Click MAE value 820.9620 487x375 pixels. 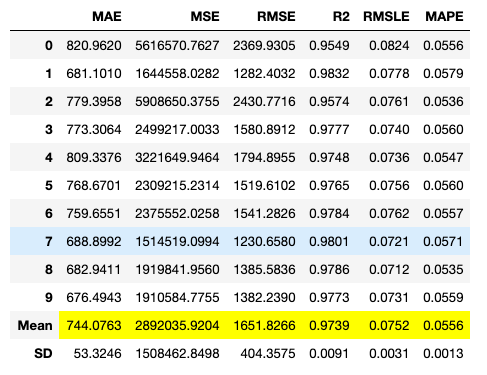94,45
